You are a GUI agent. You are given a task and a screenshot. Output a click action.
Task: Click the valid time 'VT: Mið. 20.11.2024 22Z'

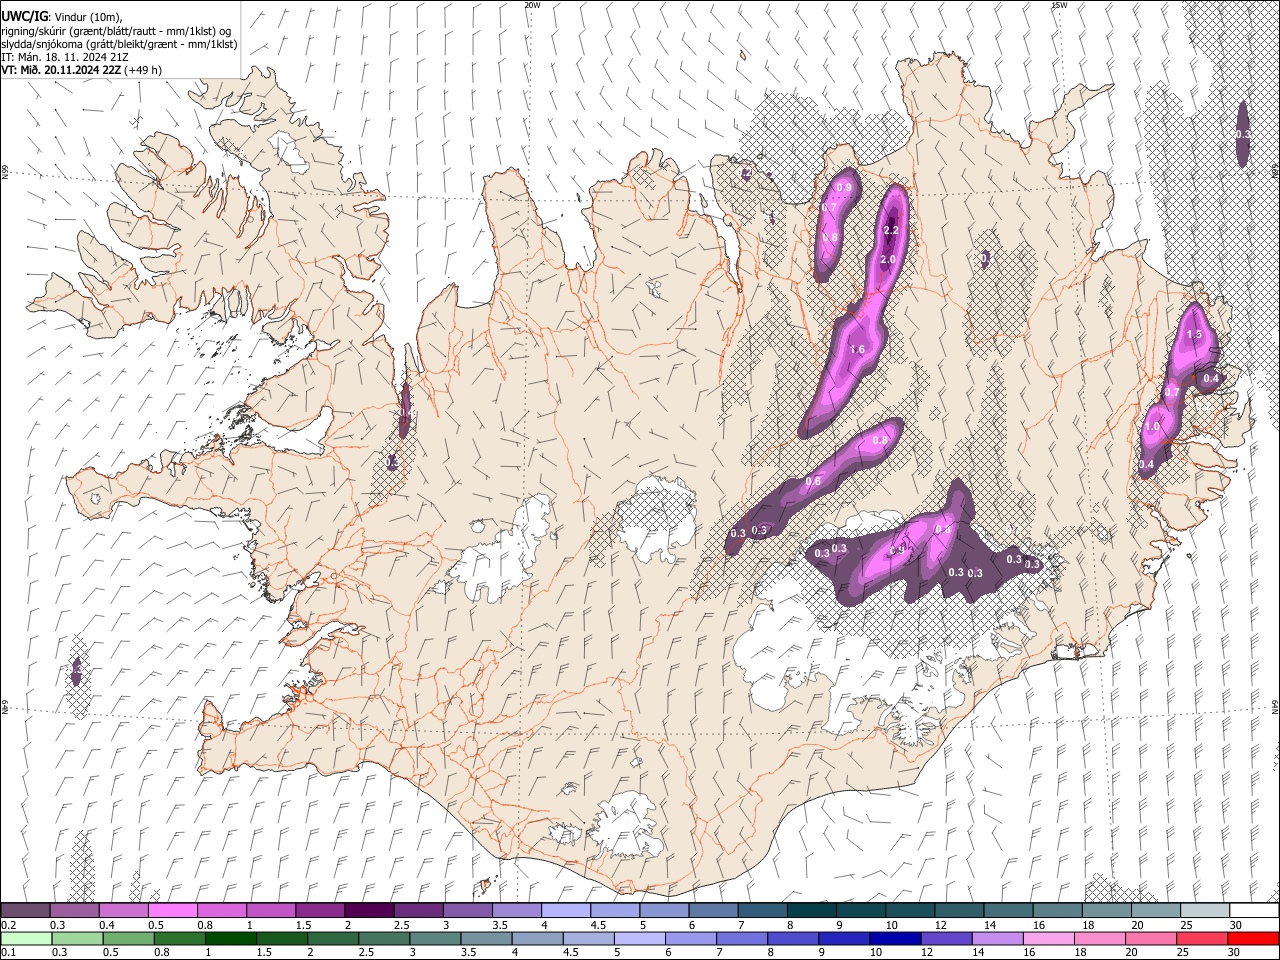pyautogui.click(x=63, y=70)
